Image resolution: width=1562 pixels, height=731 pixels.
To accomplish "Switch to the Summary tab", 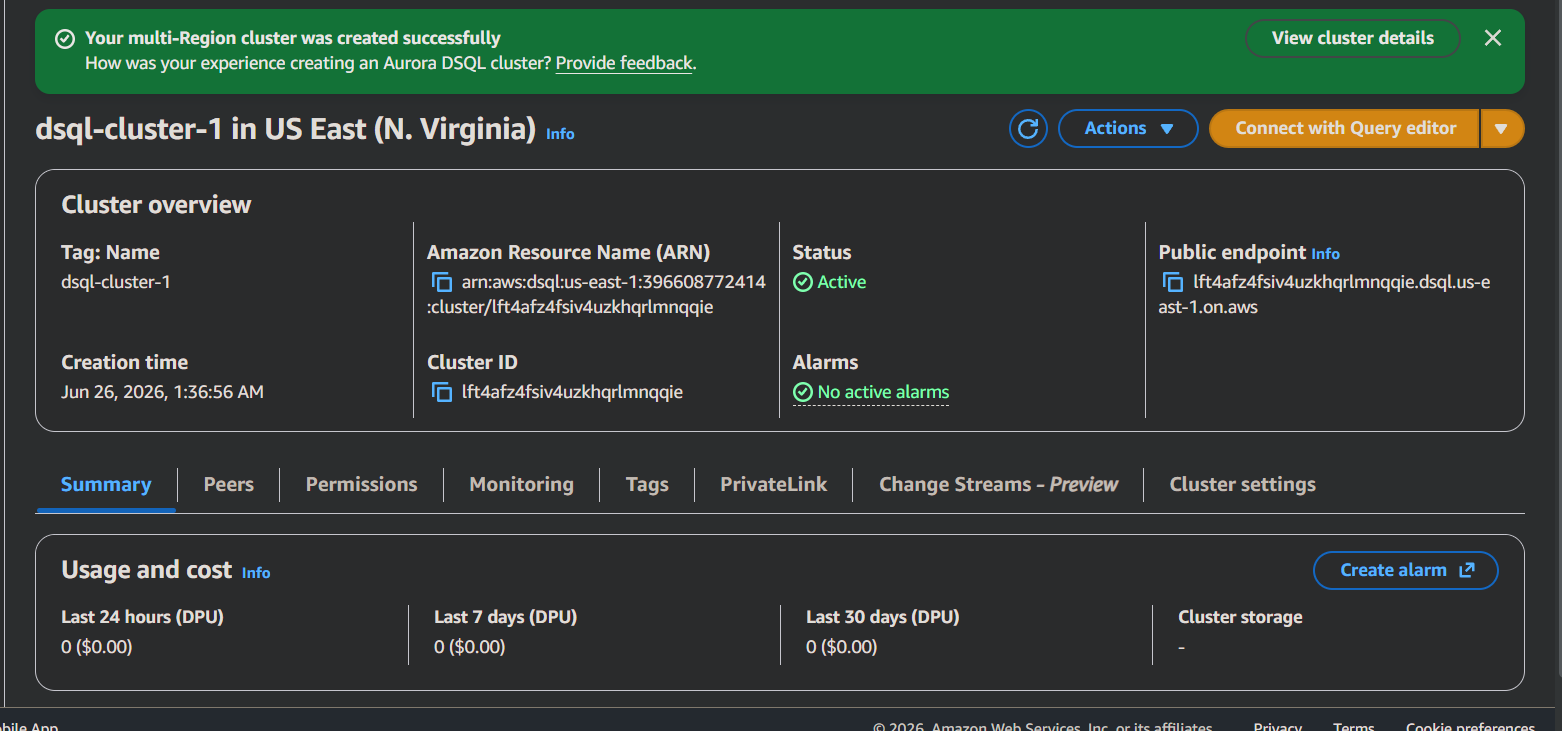I will tap(106, 485).
